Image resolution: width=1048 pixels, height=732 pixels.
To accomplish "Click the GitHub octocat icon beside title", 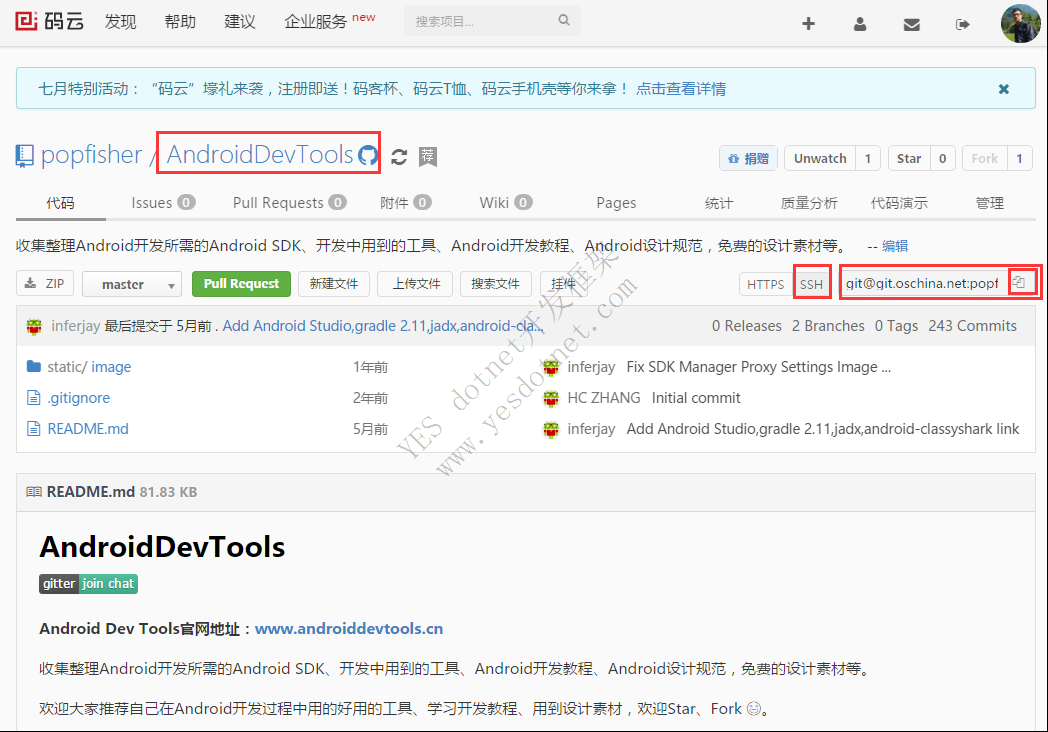I will 368,156.
